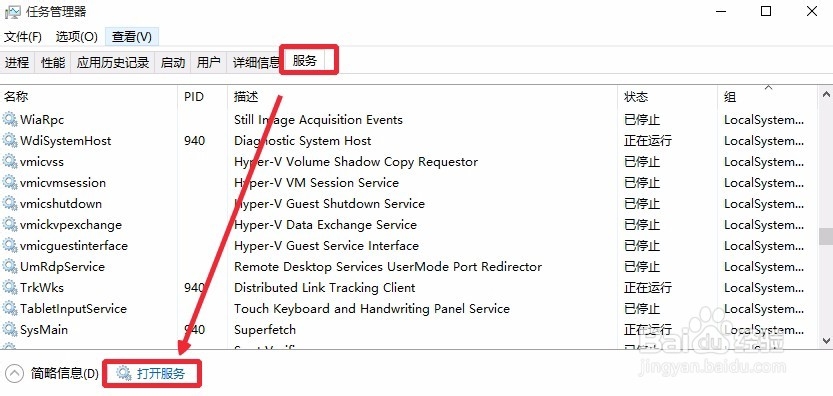Select the vmicguestinterface service name
Viewport: 833px width, 396px height.
(74, 246)
